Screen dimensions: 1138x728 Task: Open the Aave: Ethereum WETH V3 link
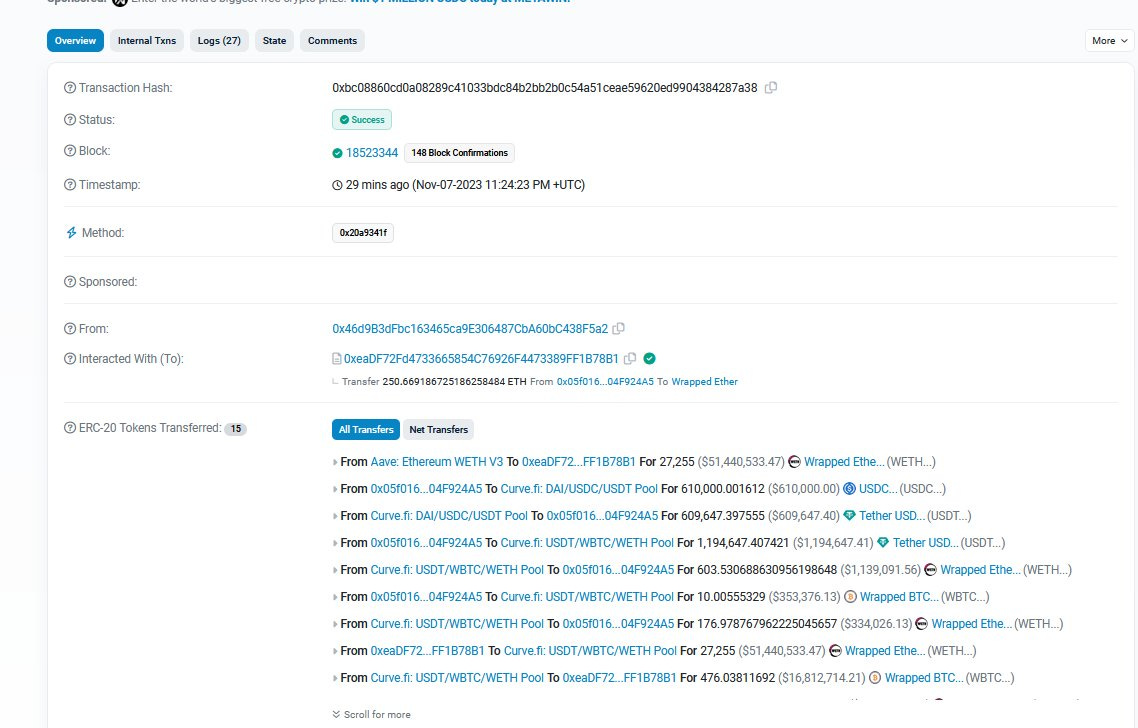pyautogui.click(x=437, y=462)
